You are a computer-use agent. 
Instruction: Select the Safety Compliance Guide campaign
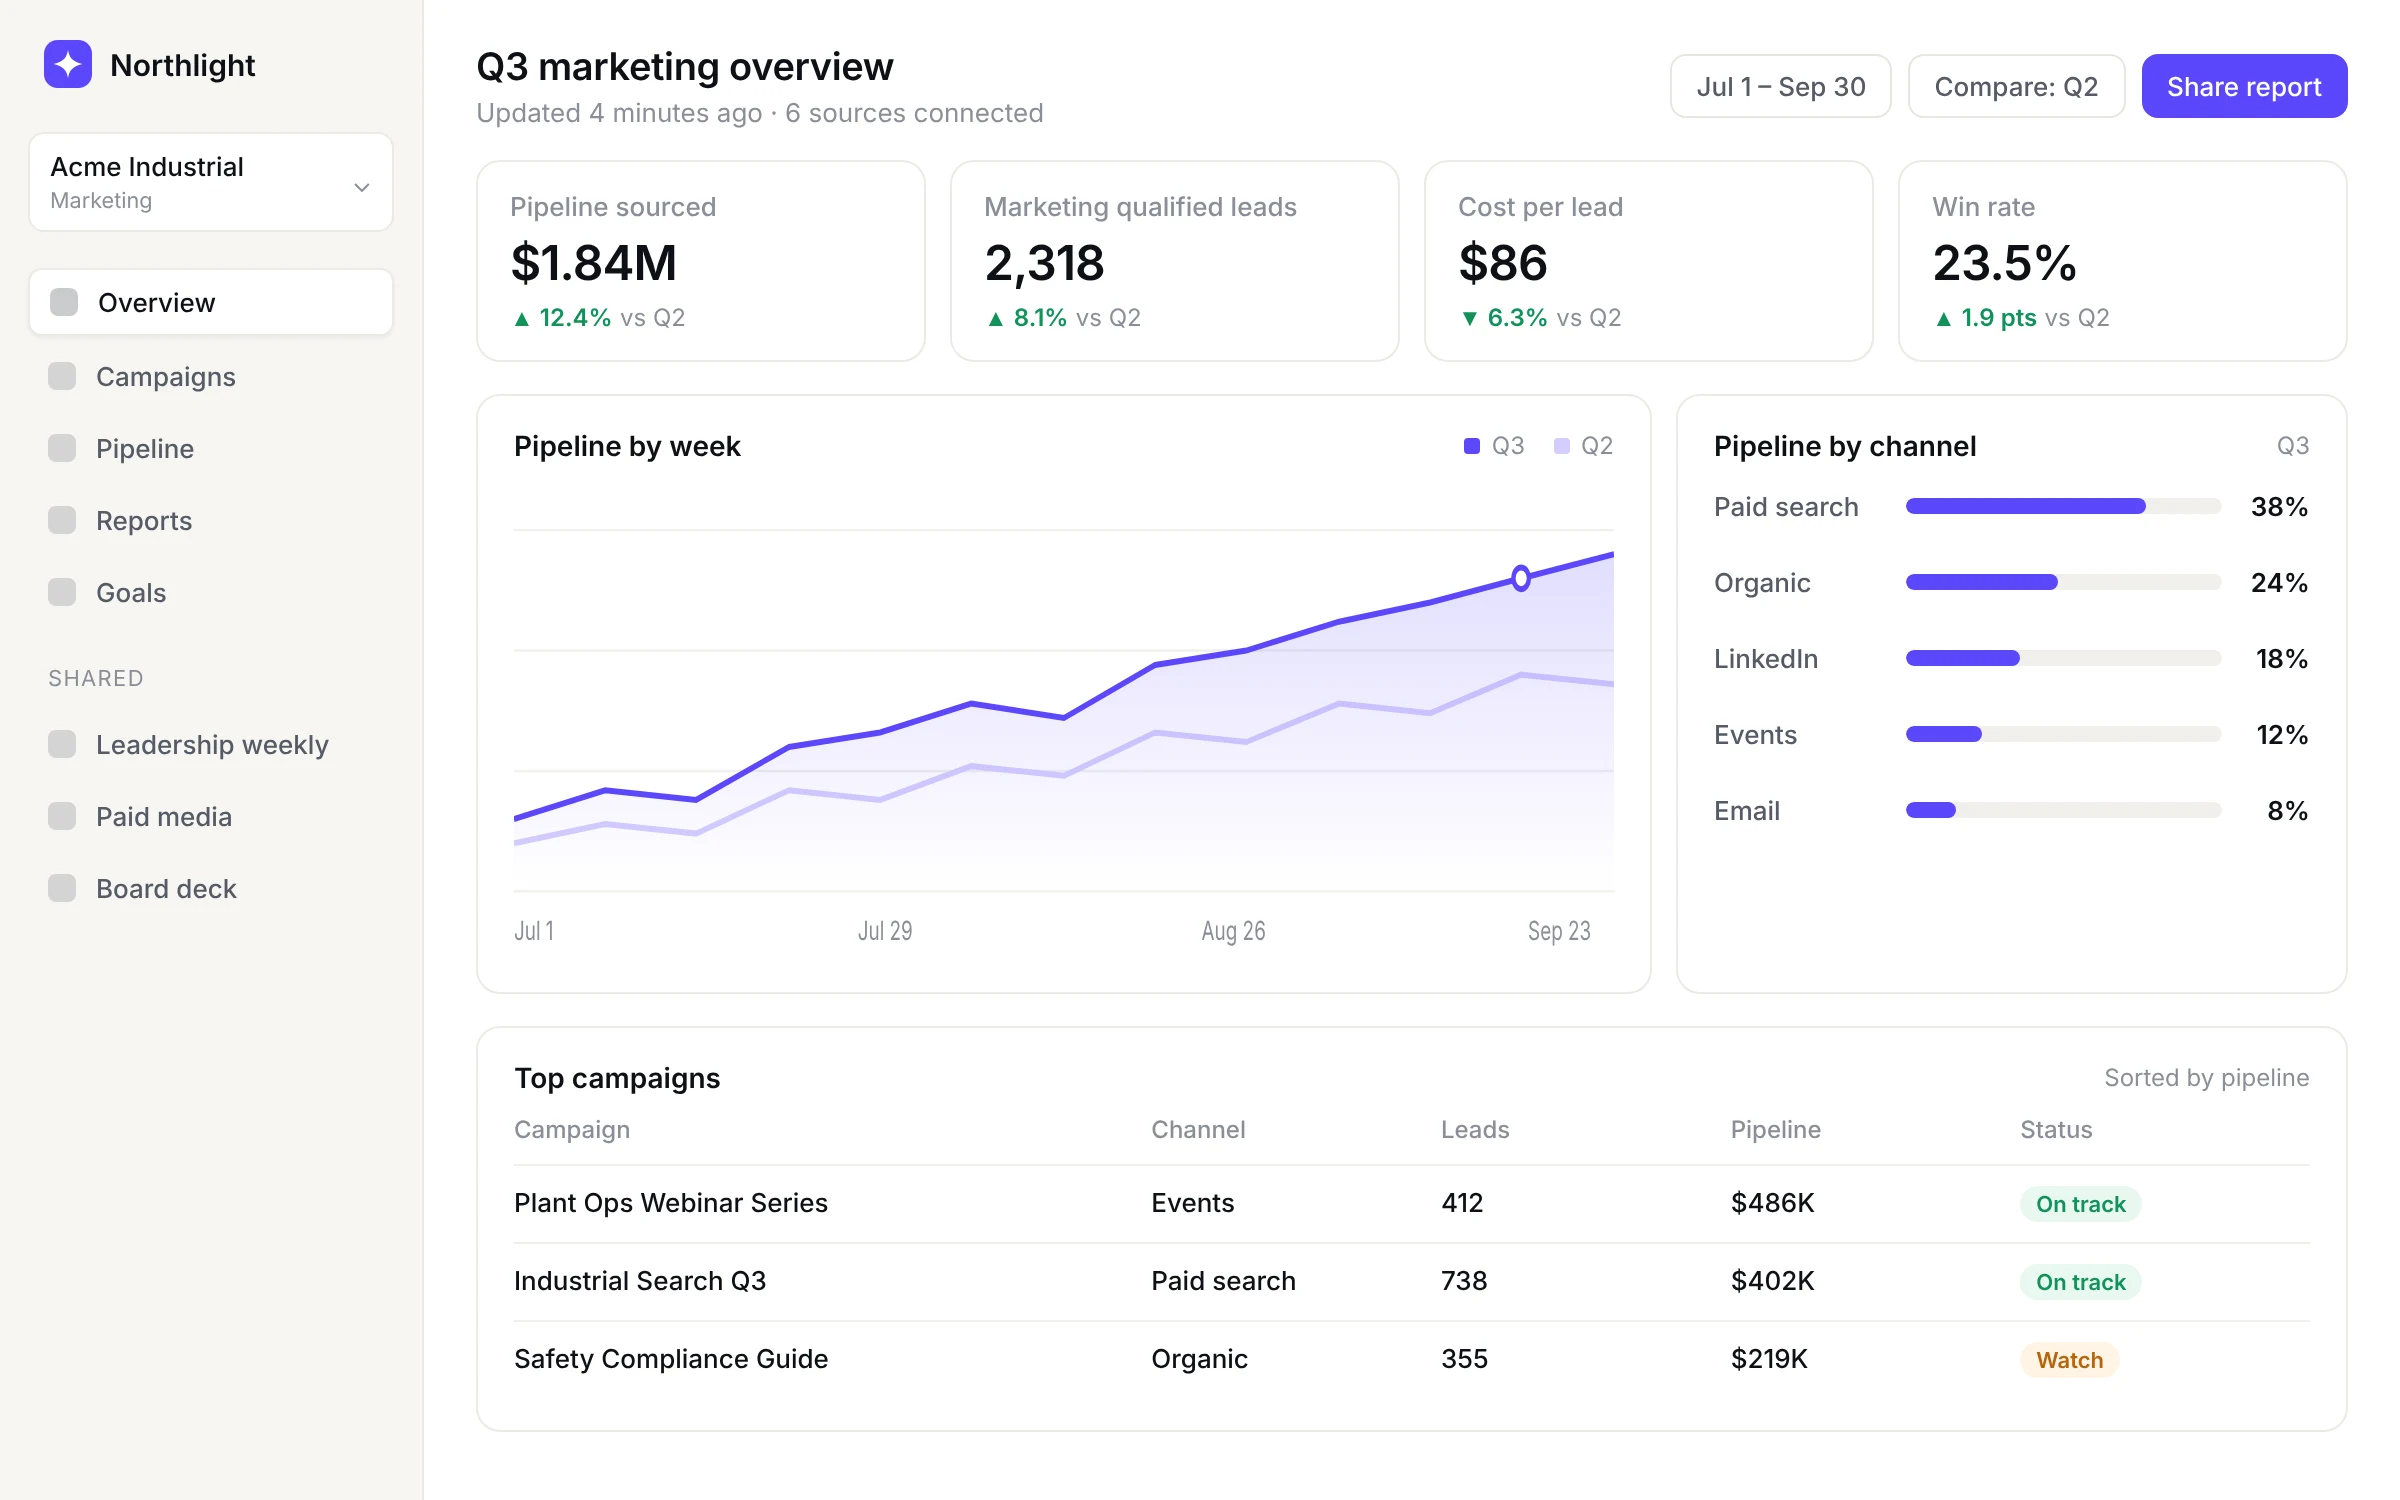pos(1411,1359)
